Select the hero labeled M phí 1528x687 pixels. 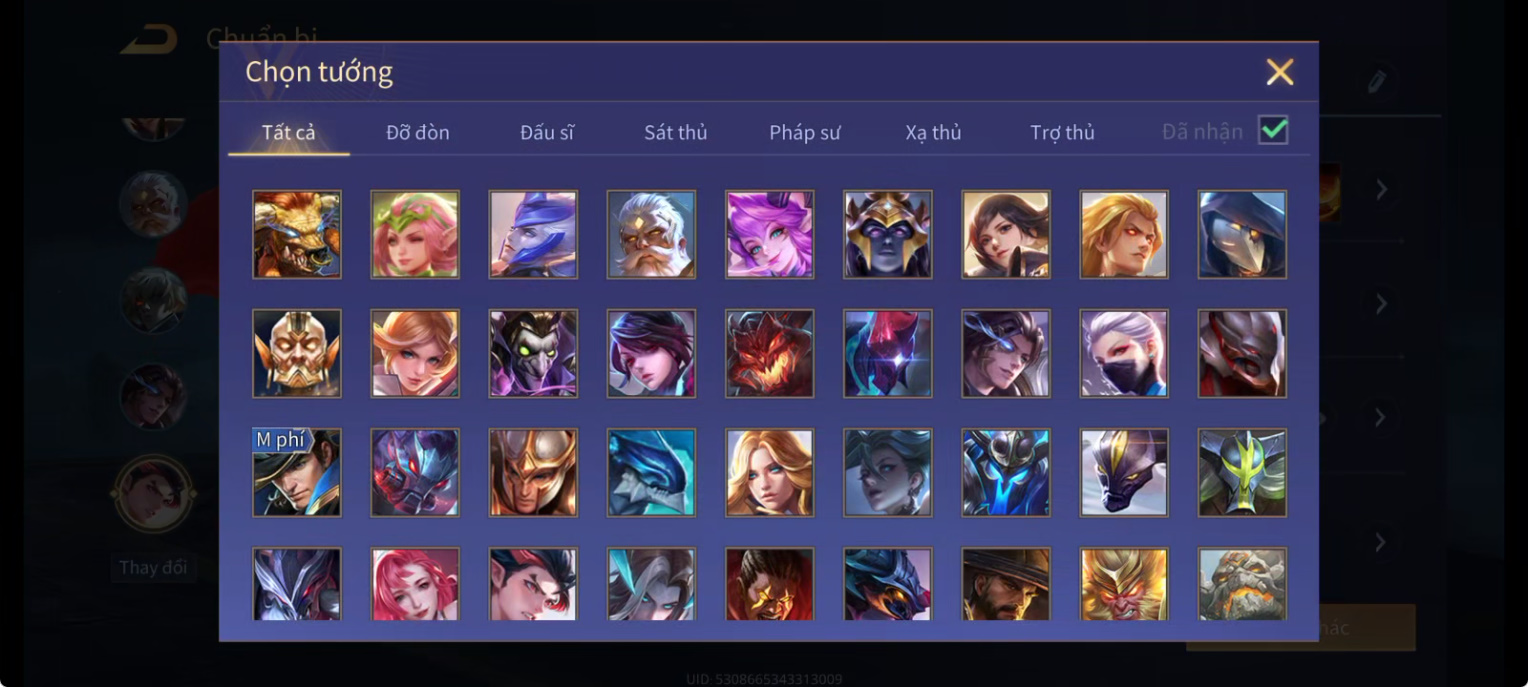coord(297,472)
